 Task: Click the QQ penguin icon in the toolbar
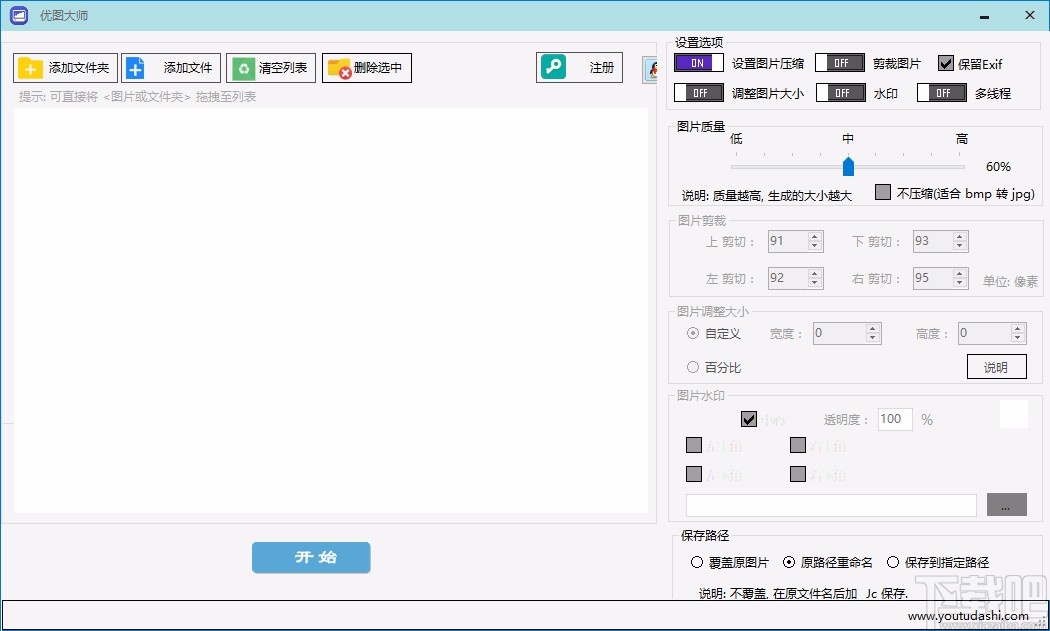coord(652,70)
